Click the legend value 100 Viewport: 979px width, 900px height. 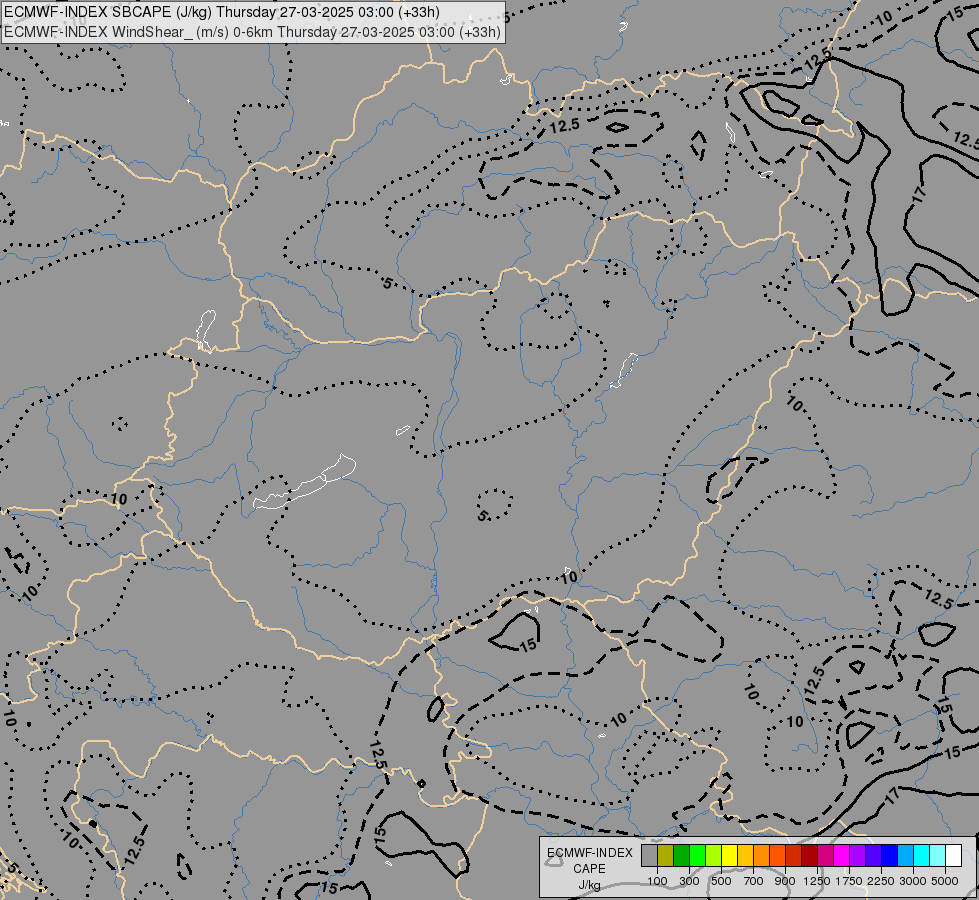coord(657,881)
